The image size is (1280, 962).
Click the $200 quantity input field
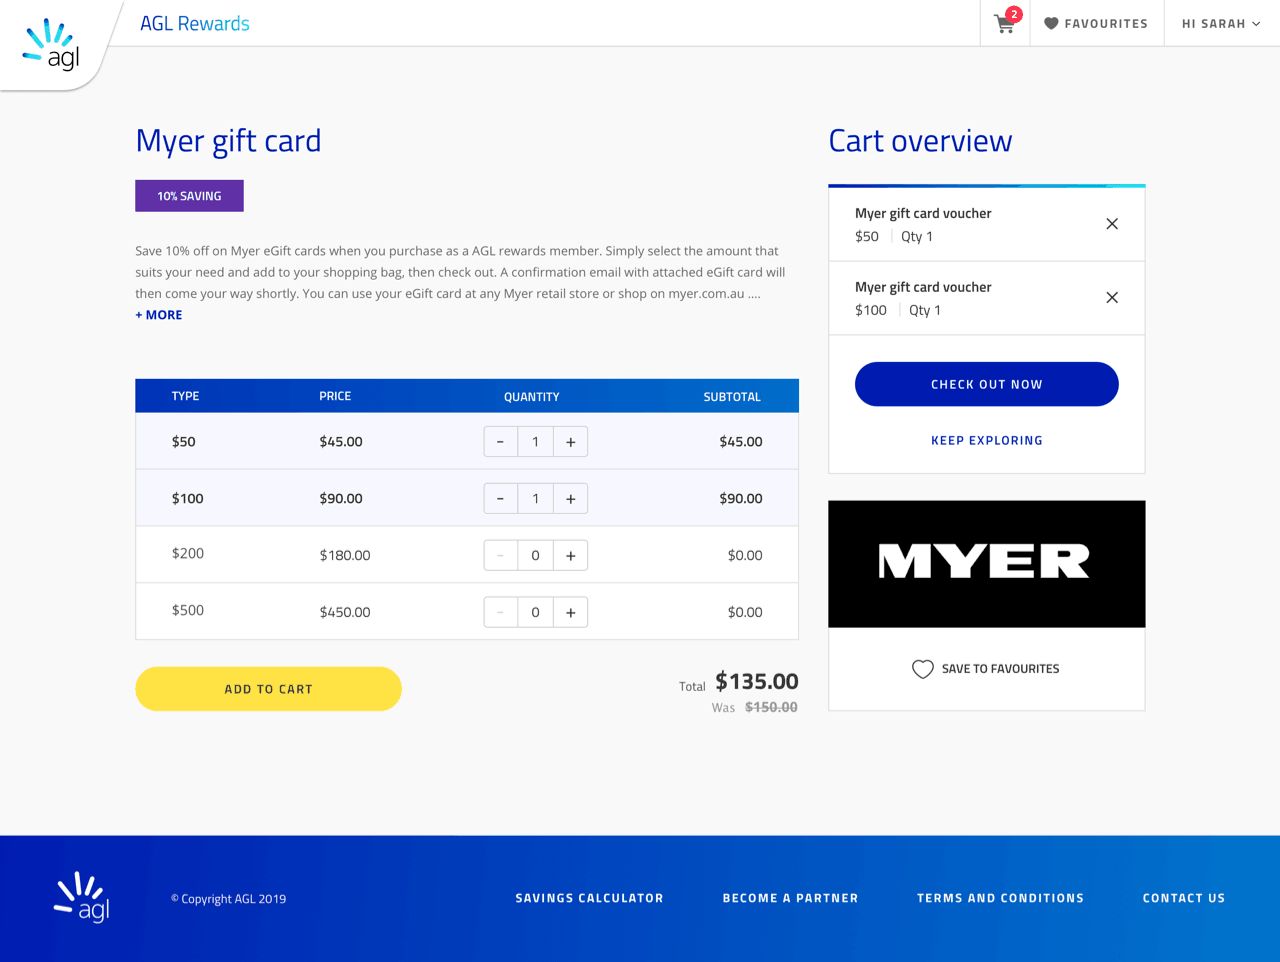(535, 556)
